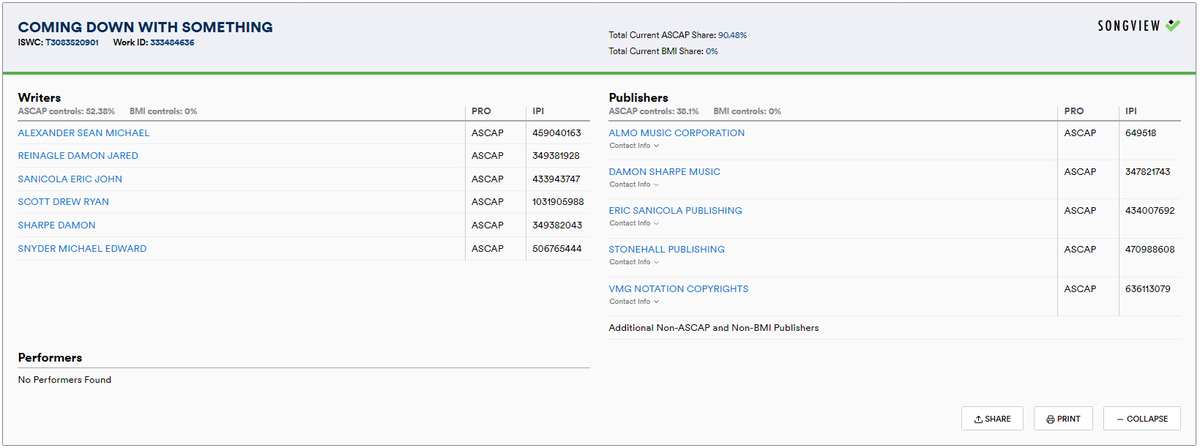Open publisher DAMON SHARPE MUSIC
1200x448 pixels.
[665, 172]
